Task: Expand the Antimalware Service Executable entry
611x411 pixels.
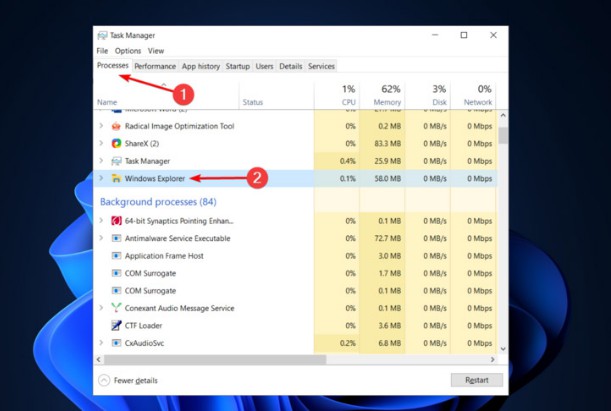Action: pos(101,239)
